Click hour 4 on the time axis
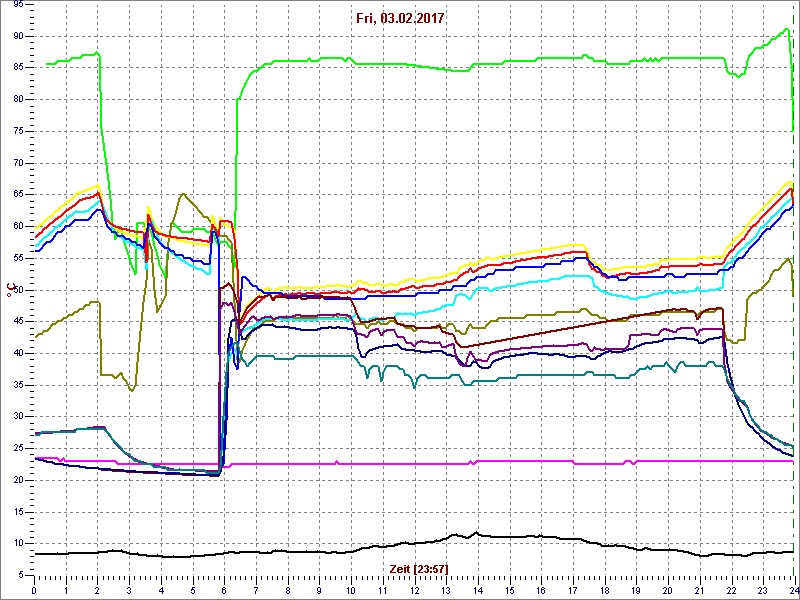The width and height of the screenshot is (800, 600). coord(161,589)
